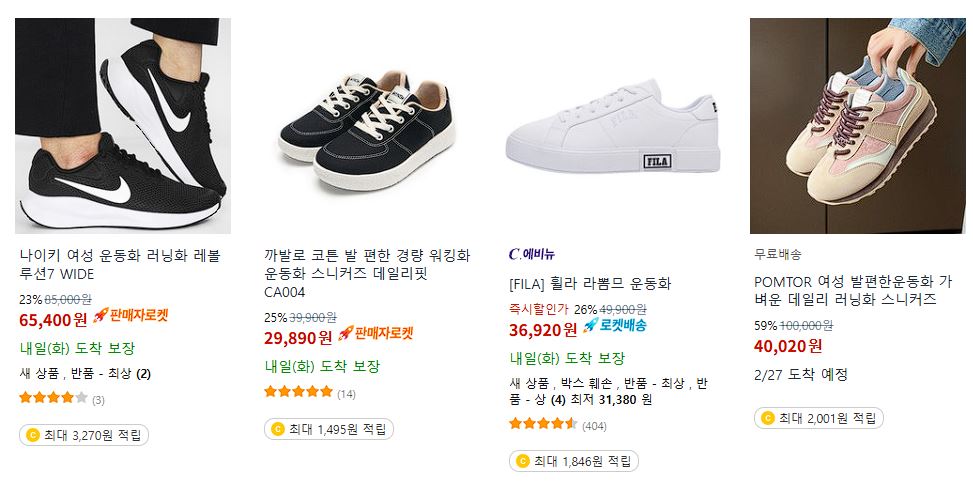Click the four-star rating with 3 reviews
The width and height of the screenshot is (973, 498).
62,398
